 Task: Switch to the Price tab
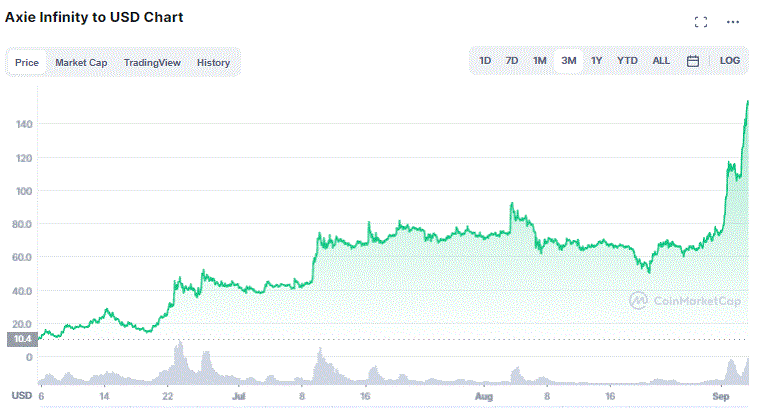coord(27,62)
